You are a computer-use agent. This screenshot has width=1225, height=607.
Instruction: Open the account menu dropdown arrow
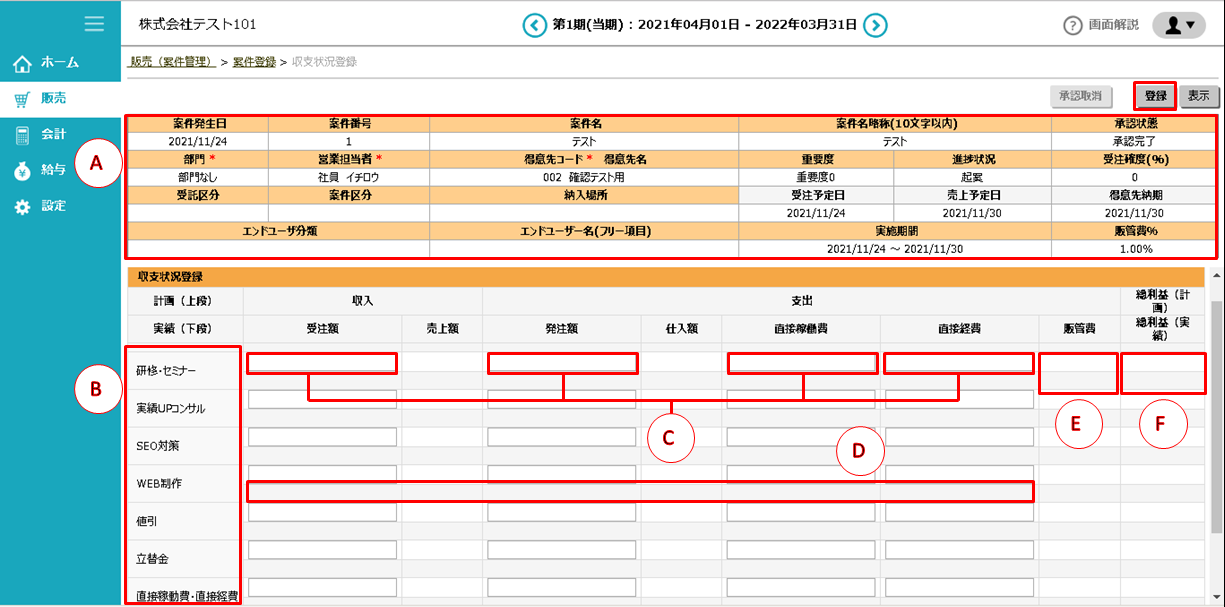(1192, 26)
